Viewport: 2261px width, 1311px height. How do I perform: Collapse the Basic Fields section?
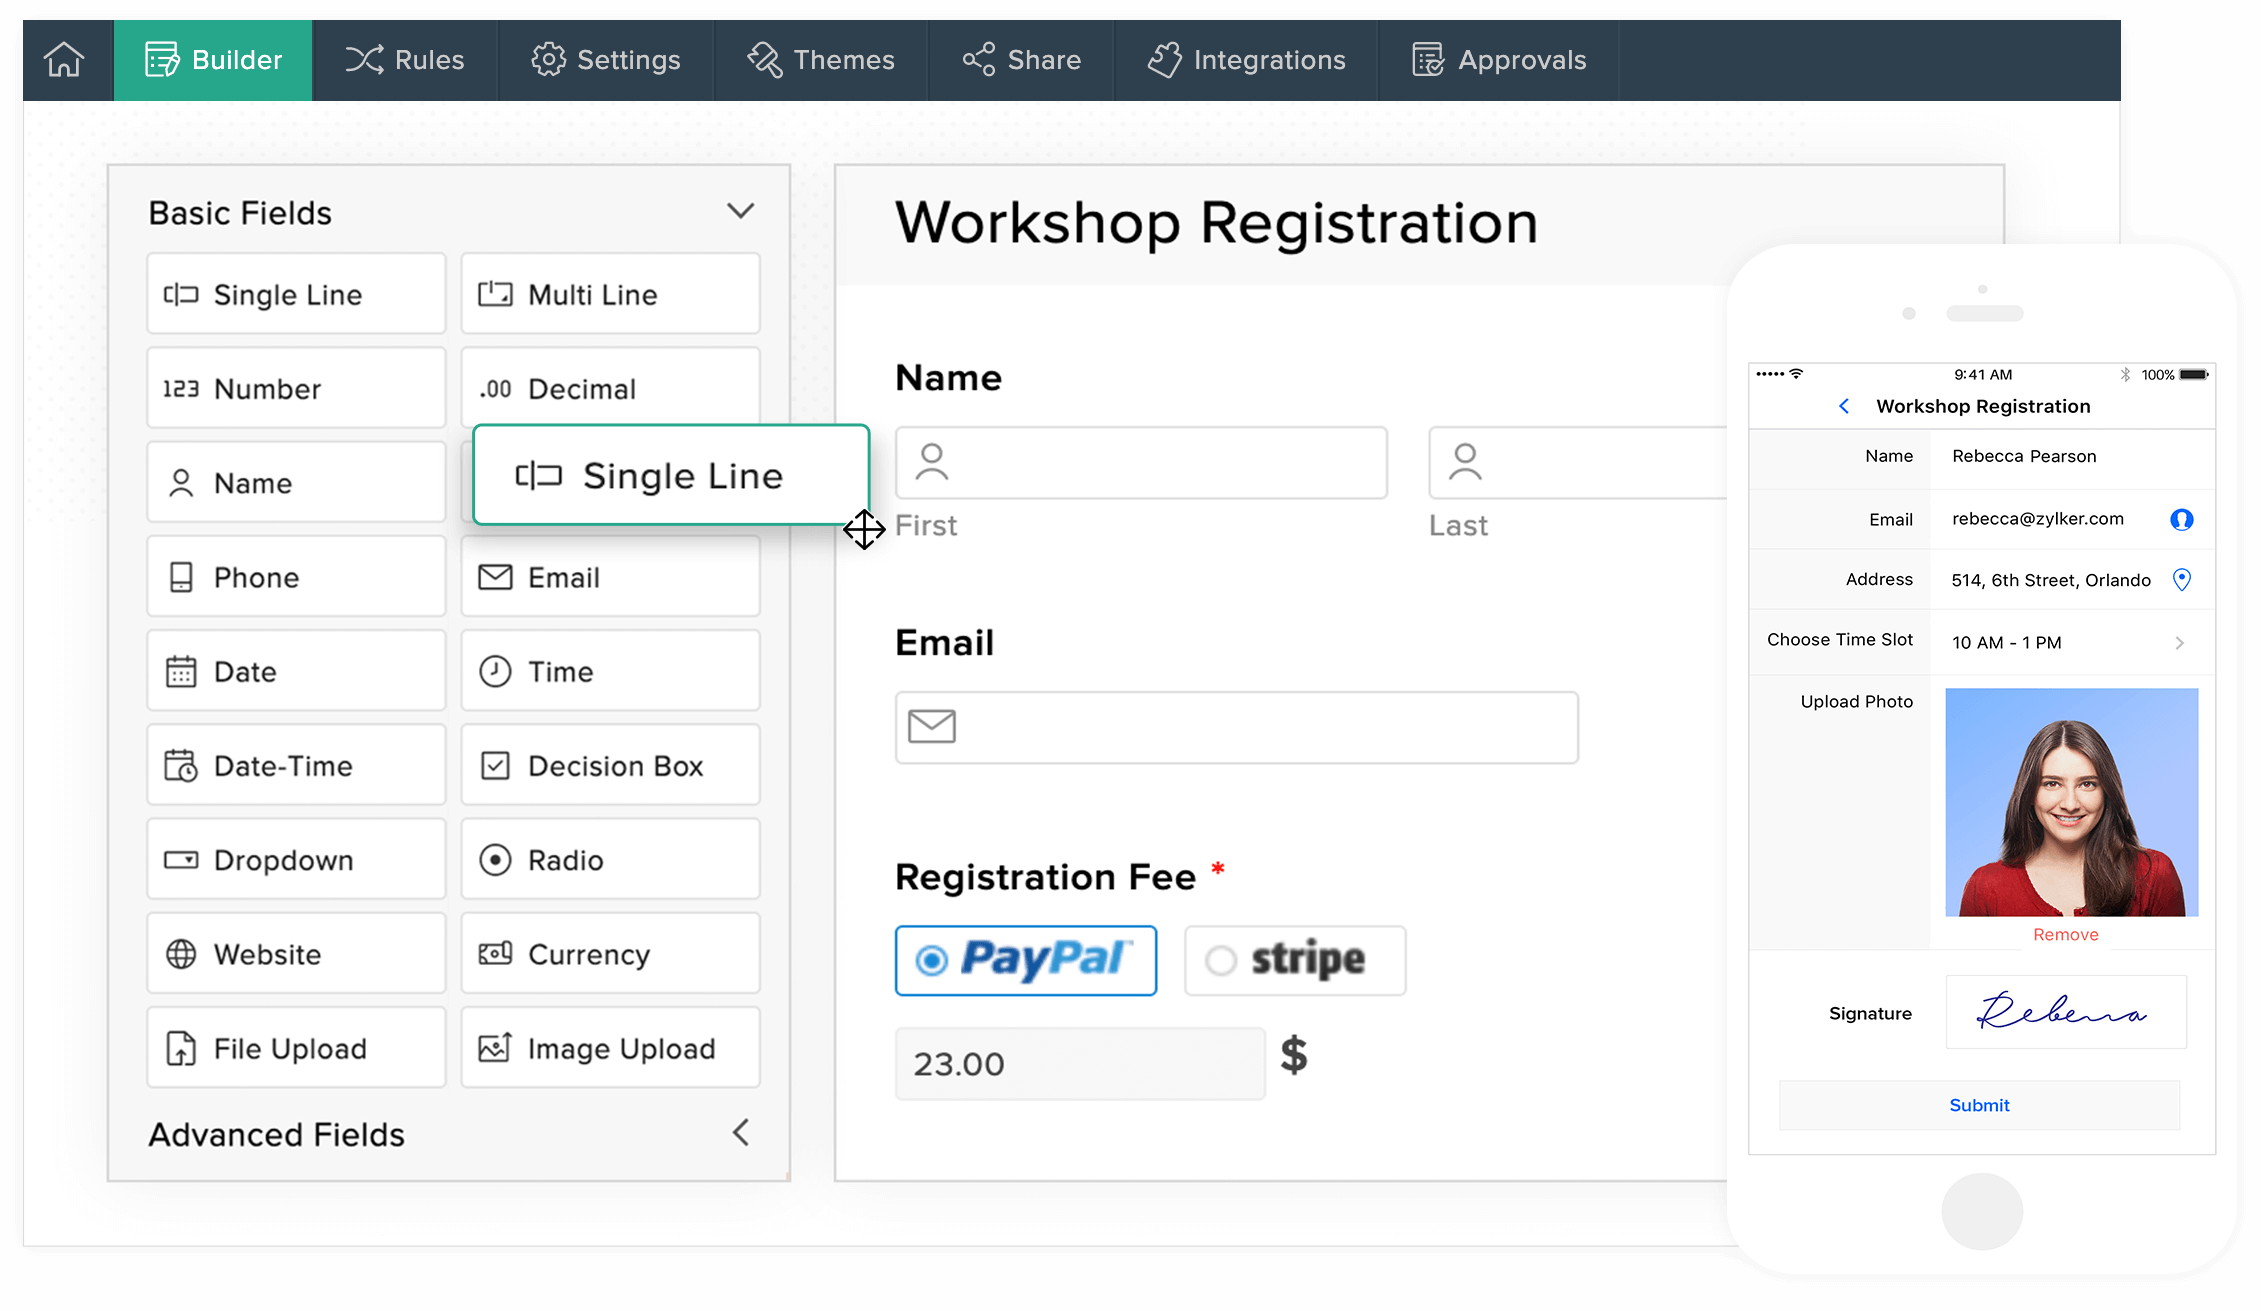coord(740,211)
